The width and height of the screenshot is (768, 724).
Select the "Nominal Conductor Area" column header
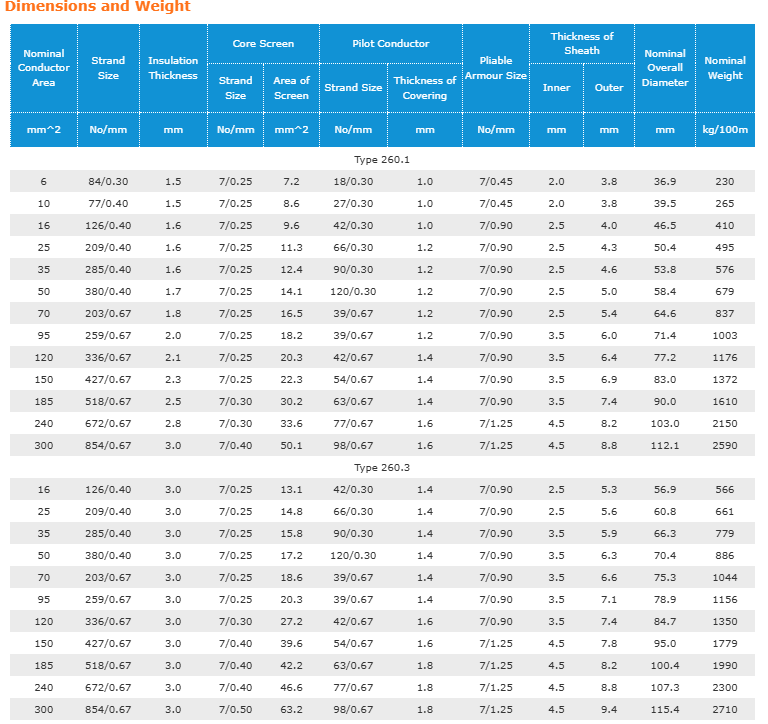click(x=44, y=68)
